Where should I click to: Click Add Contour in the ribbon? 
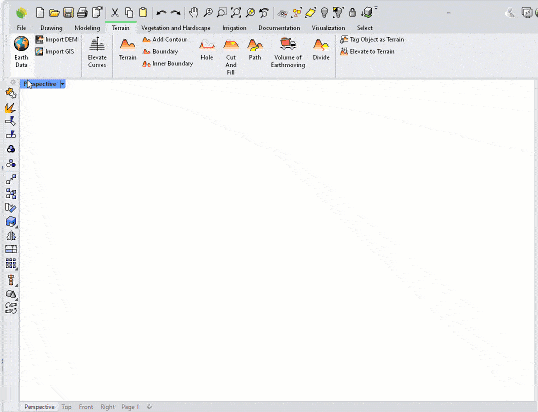[x=165, y=39]
